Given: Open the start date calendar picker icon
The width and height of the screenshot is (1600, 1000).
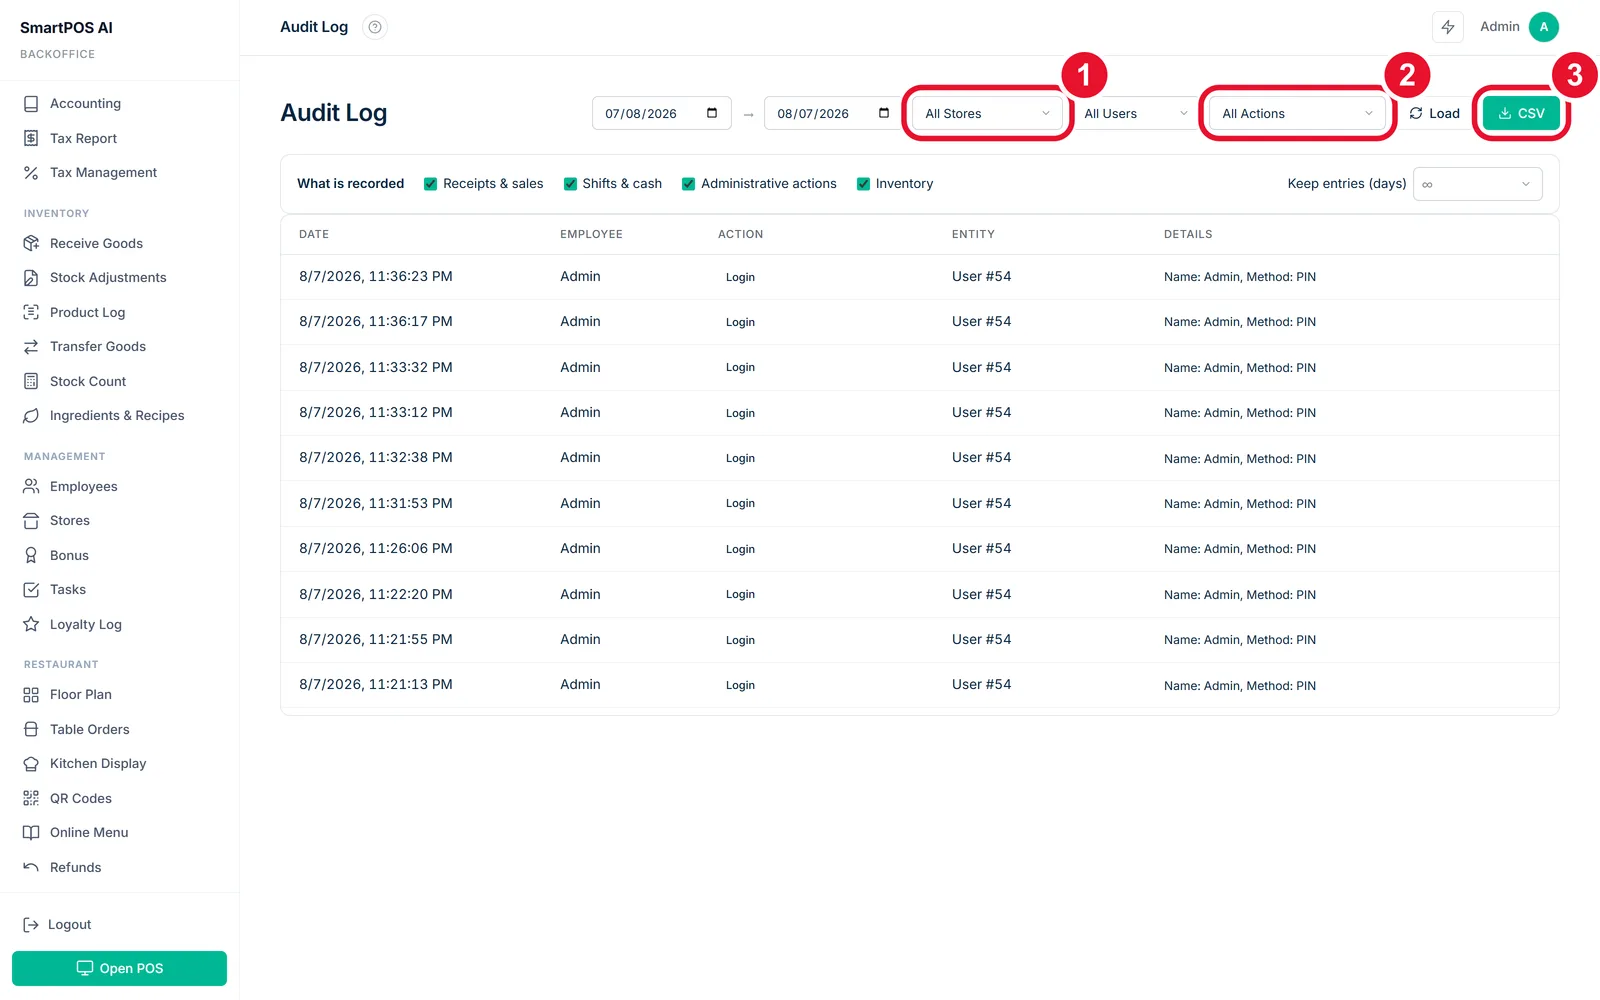Looking at the screenshot, I should tap(712, 113).
